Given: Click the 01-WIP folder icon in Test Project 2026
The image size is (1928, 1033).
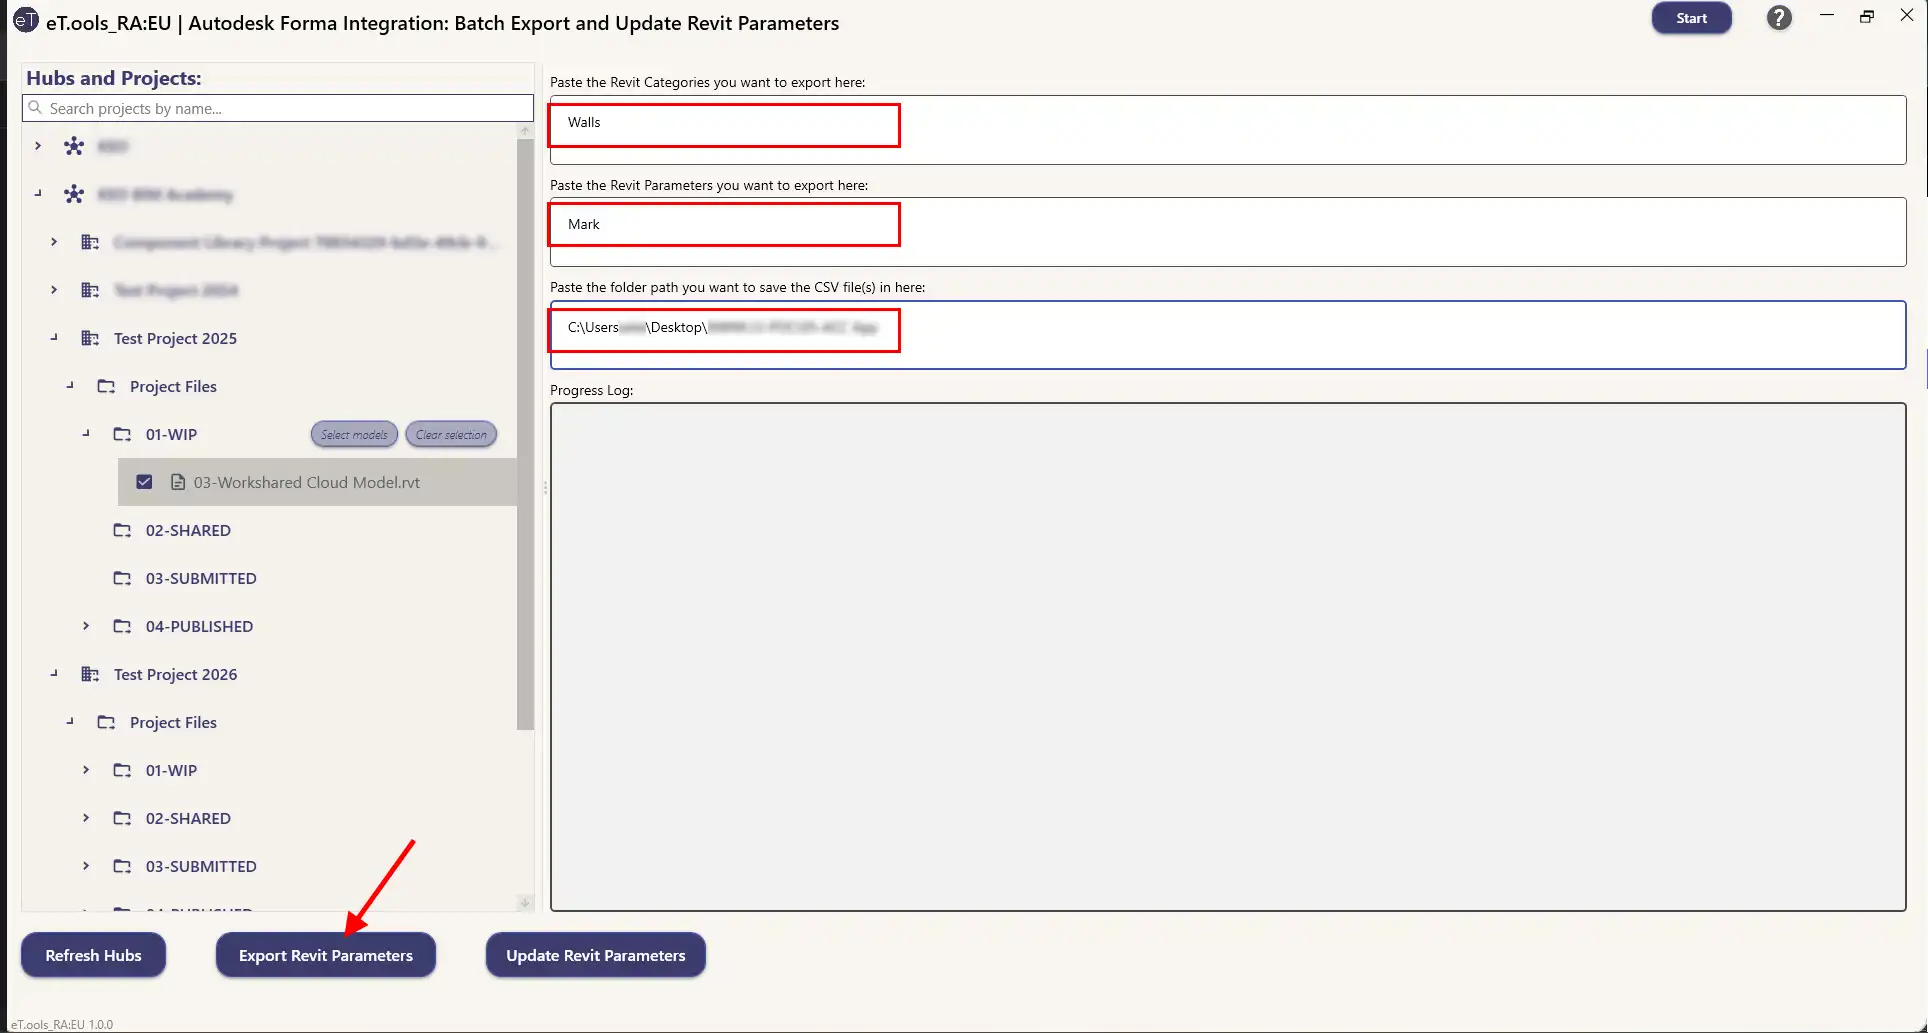Looking at the screenshot, I should pos(122,770).
